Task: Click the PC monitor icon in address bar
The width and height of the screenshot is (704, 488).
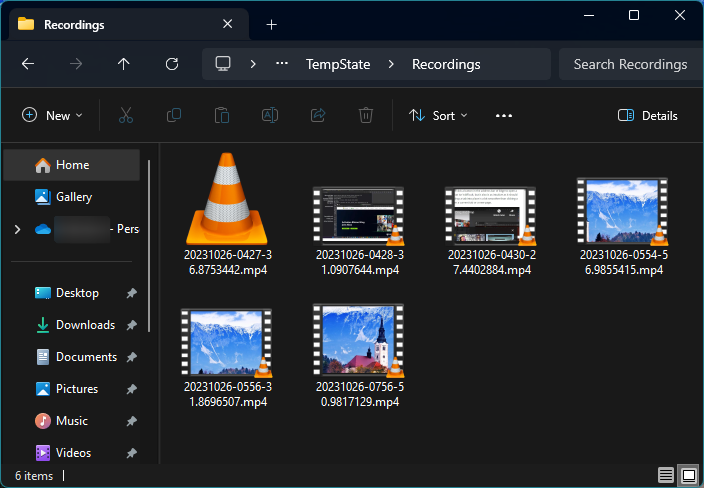Action: [223, 64]
